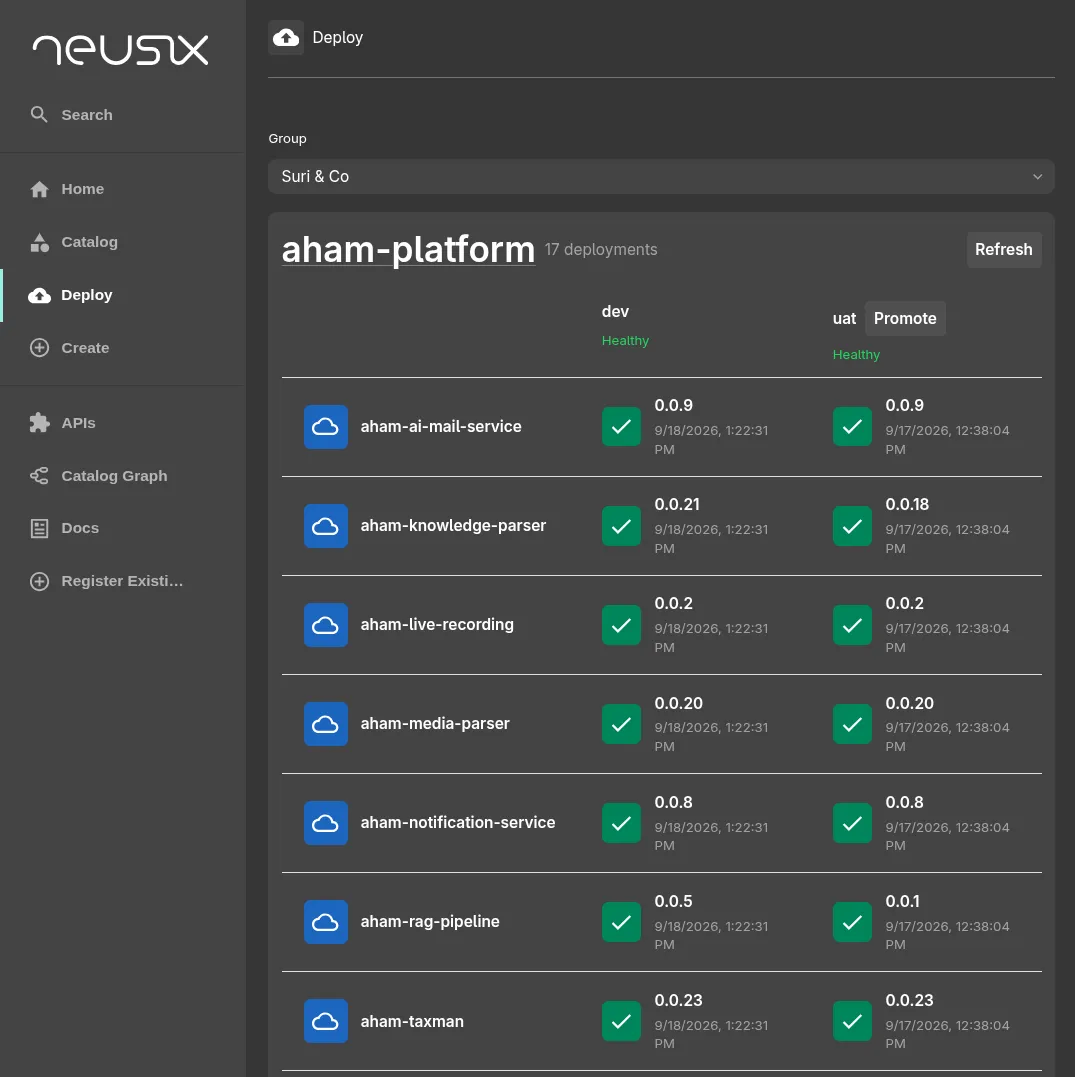Open Create from the sidebar
This screenshot has height=1077, width=1075.
click(x=122, y=348)
